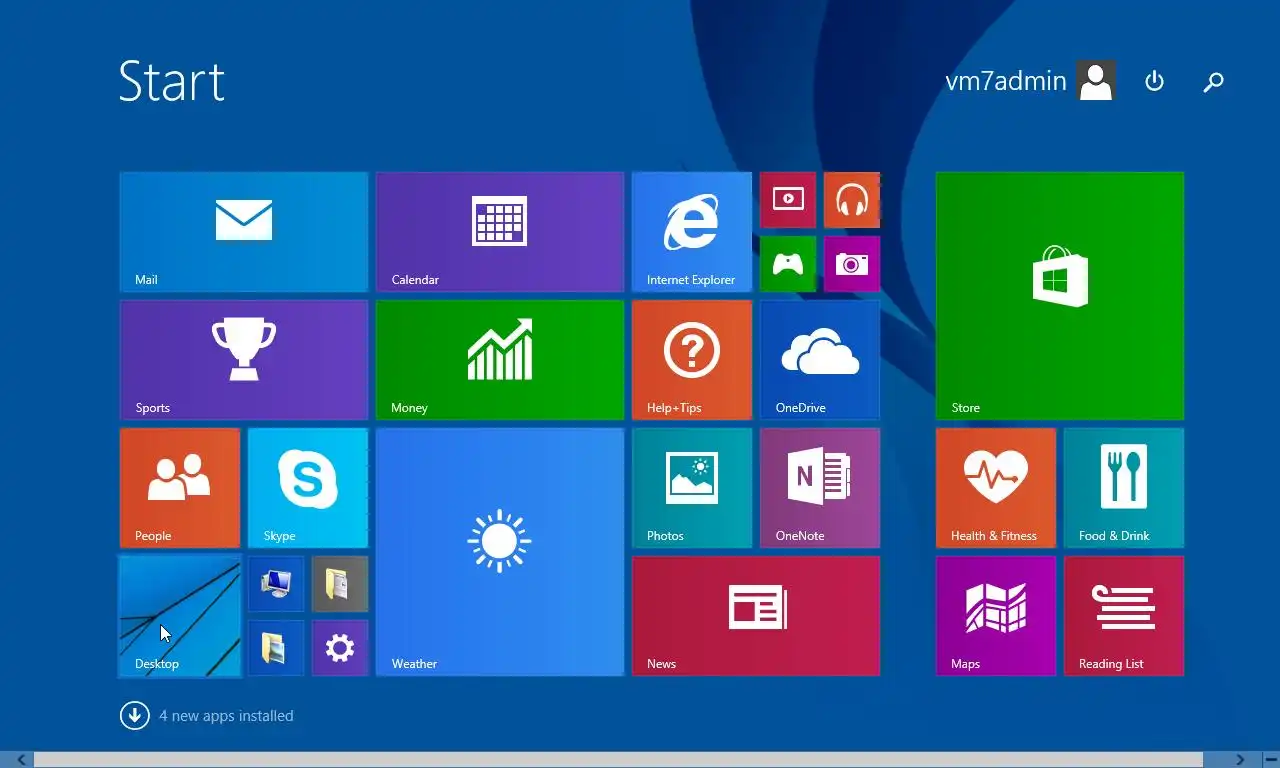Open the Food & Drink tile
Viewport: 1280px width, 768px height.
1124,488
